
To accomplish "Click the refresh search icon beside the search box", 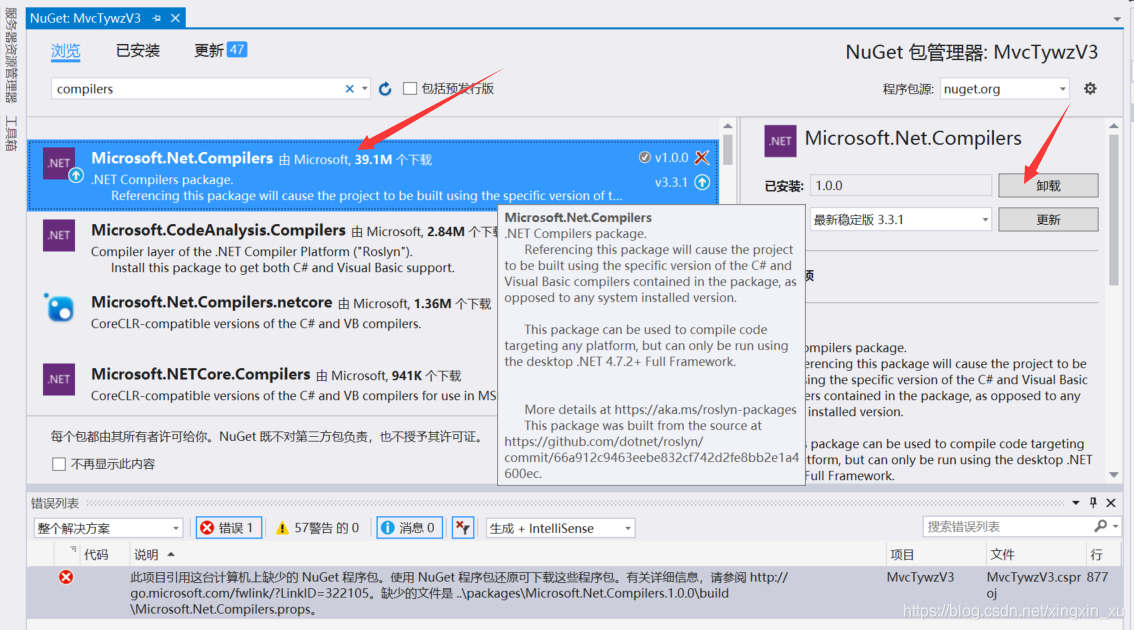I will (385, 88).
